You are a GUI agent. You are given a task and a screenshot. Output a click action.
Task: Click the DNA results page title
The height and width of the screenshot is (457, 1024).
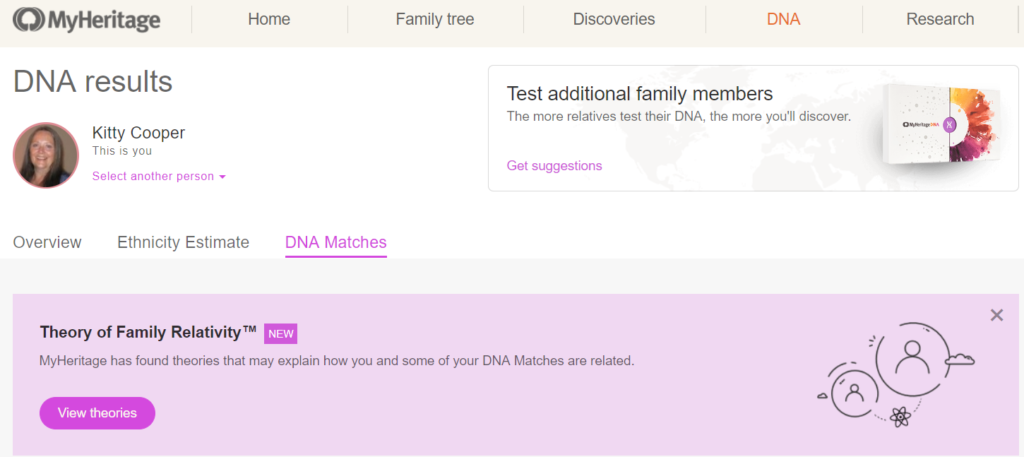93,82
